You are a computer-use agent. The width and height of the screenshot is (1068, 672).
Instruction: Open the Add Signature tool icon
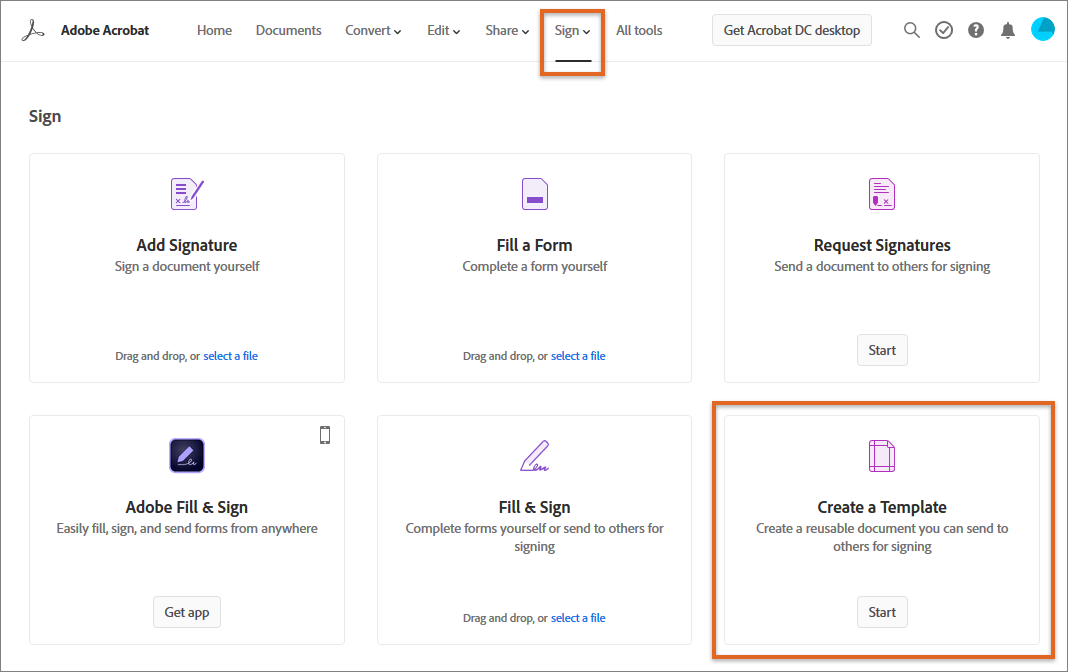tap(186, 193)
